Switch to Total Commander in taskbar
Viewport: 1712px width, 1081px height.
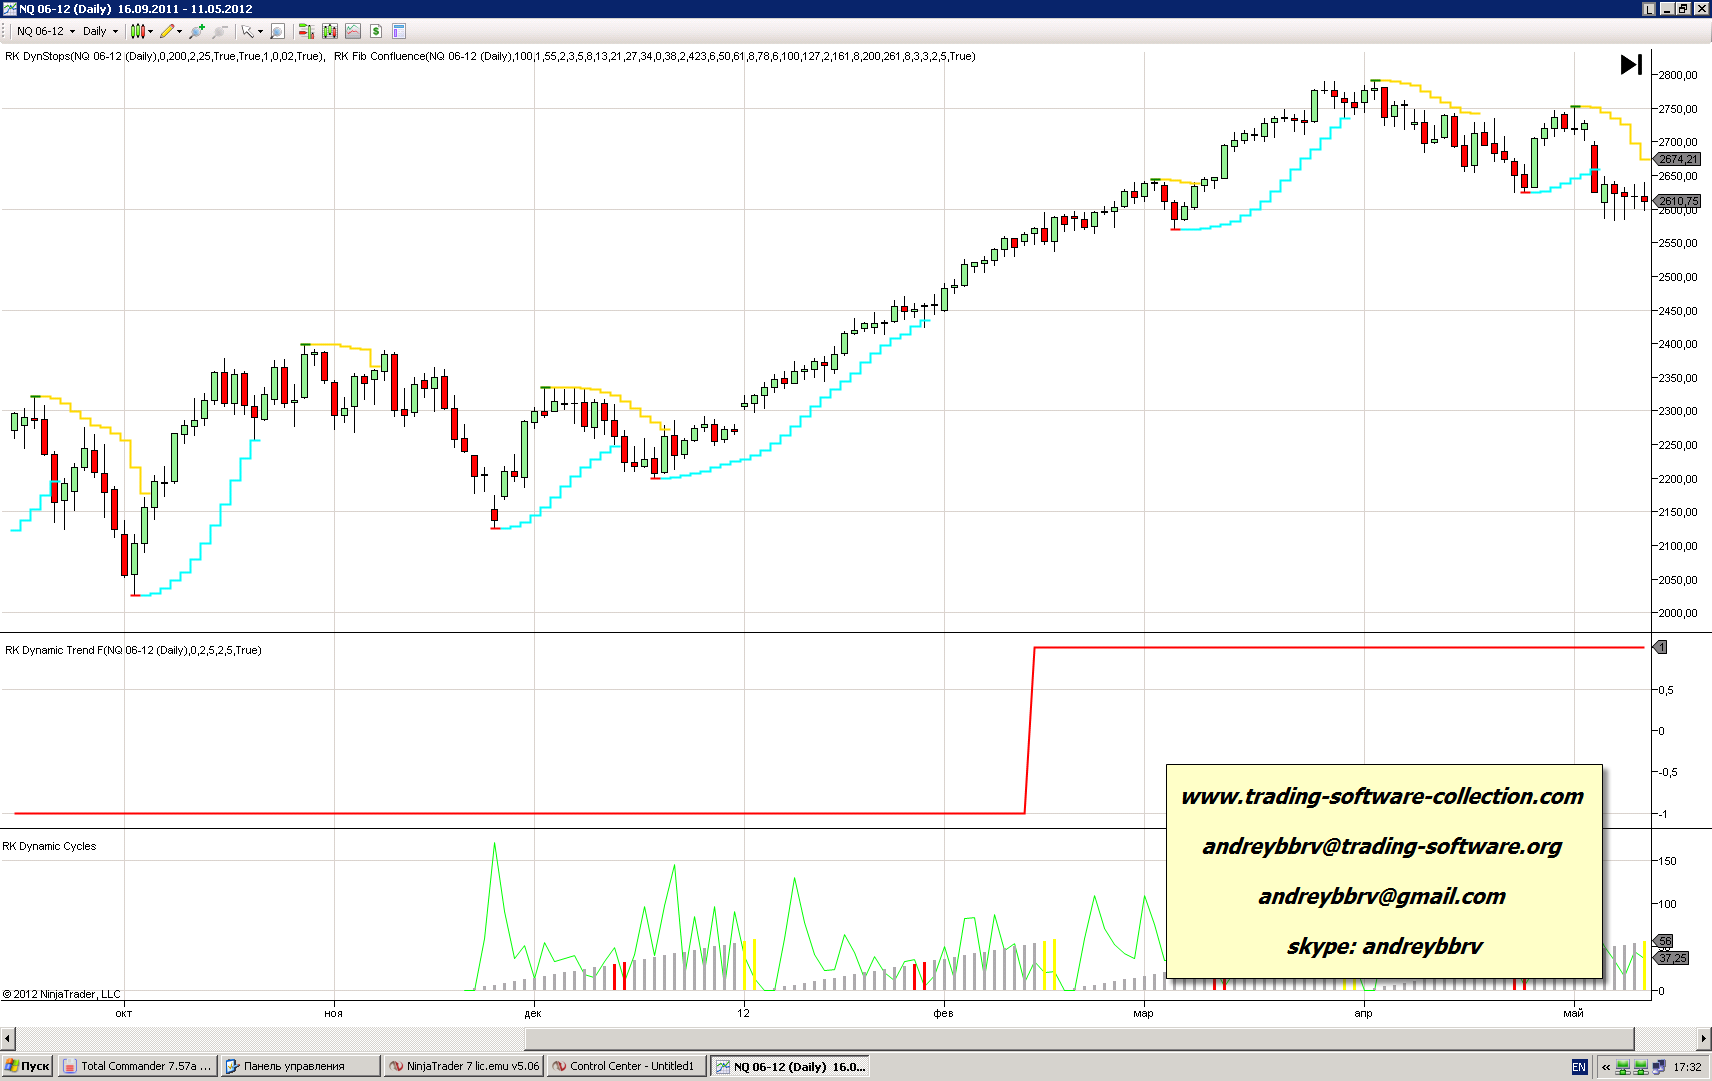click(x=137, y=1066)
